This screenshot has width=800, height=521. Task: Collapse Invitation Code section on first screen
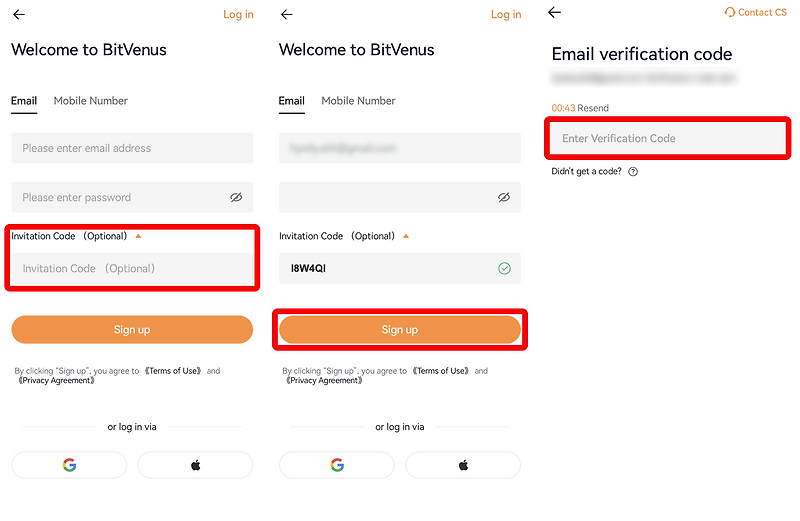coord(138,236)
